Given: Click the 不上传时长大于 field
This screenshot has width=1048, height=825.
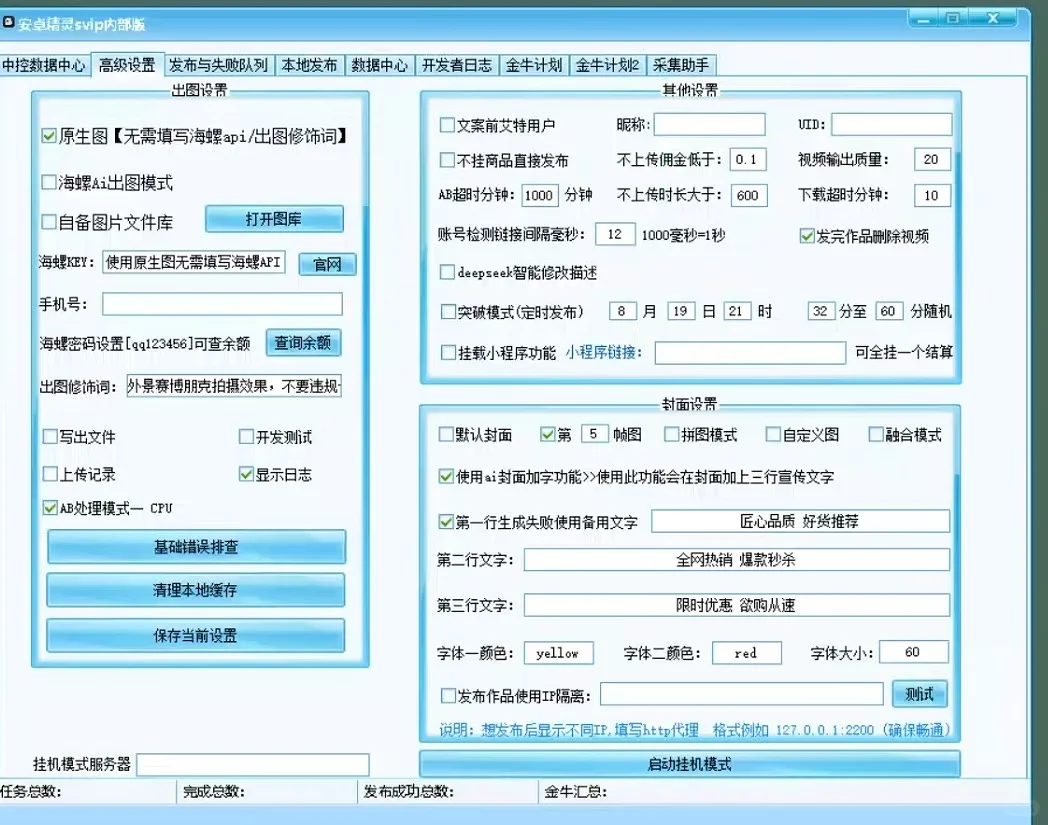Looking at the screenshot, I should click(749, 195).
